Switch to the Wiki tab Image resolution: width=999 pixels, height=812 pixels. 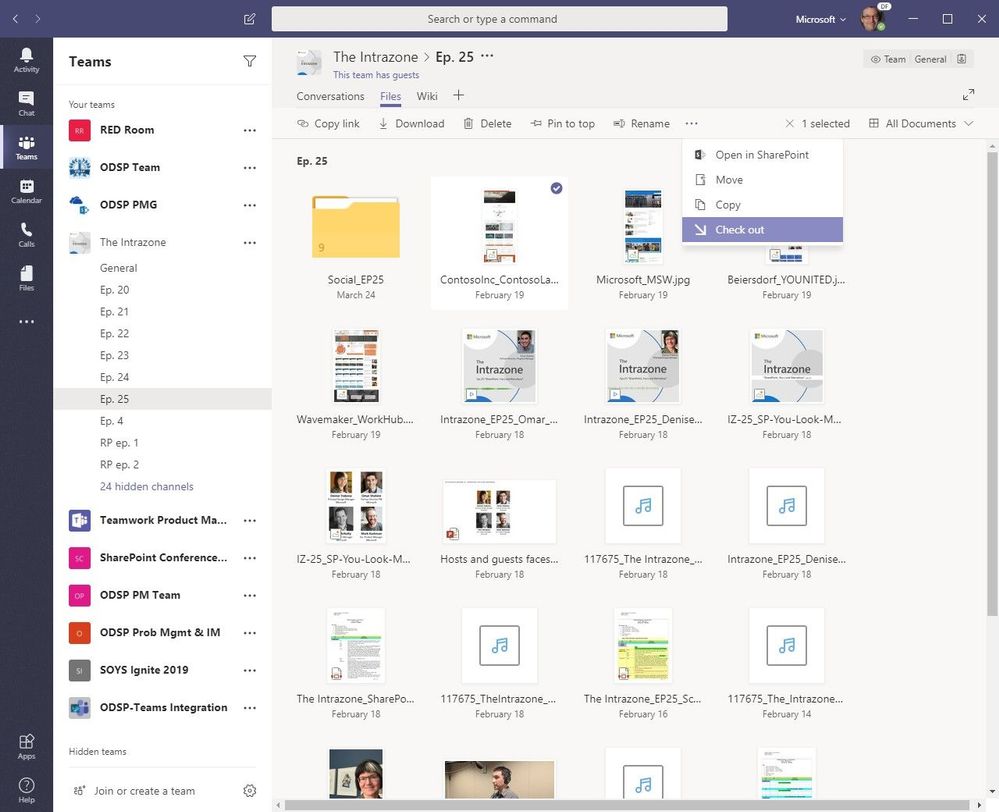[426, 96]
